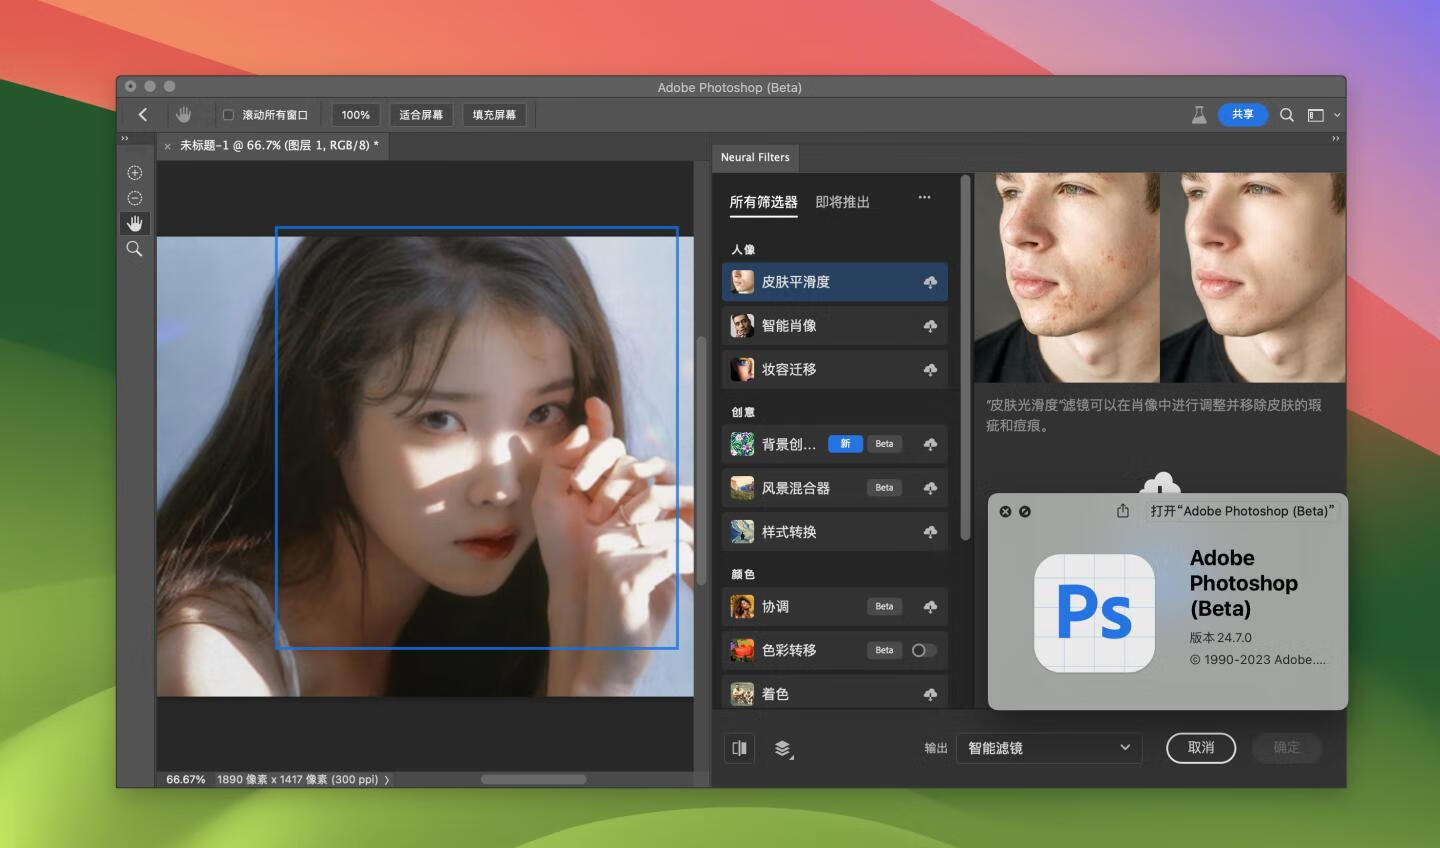The image size is (1440, 848).
Task: Click the Ps app icon in popup
Action: (1094, 613)
